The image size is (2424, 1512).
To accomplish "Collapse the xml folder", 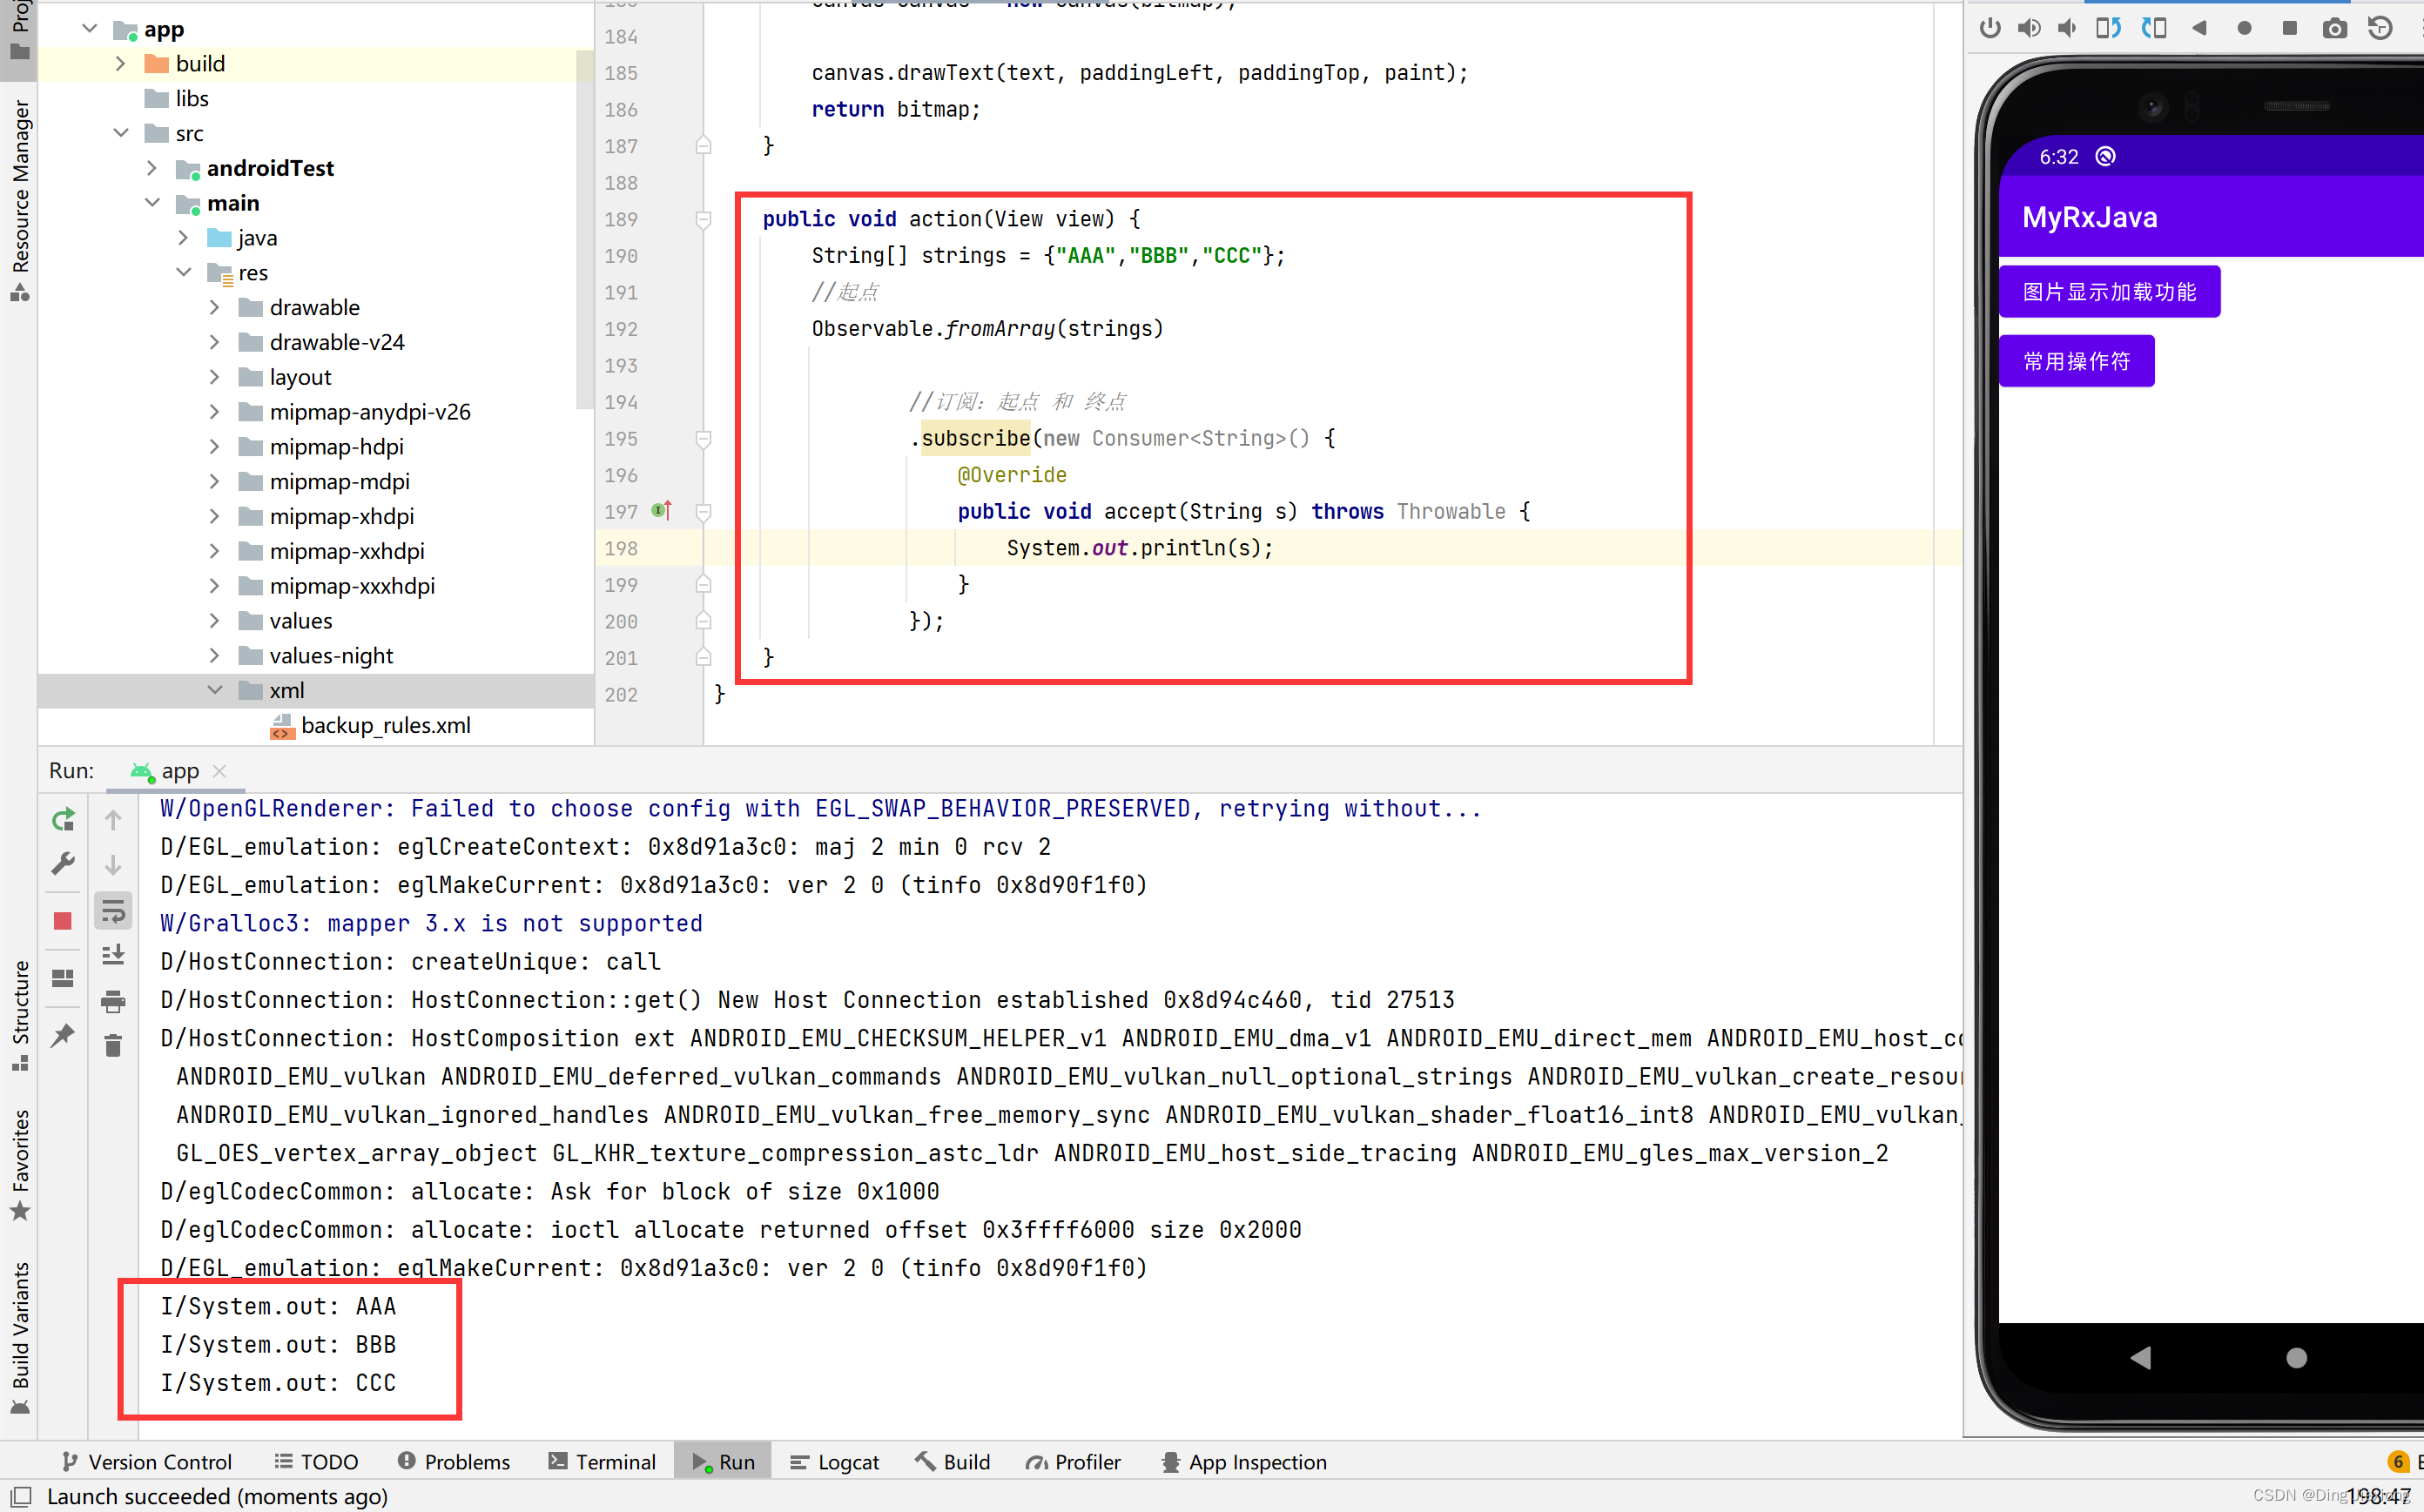I will click(214, 689).
